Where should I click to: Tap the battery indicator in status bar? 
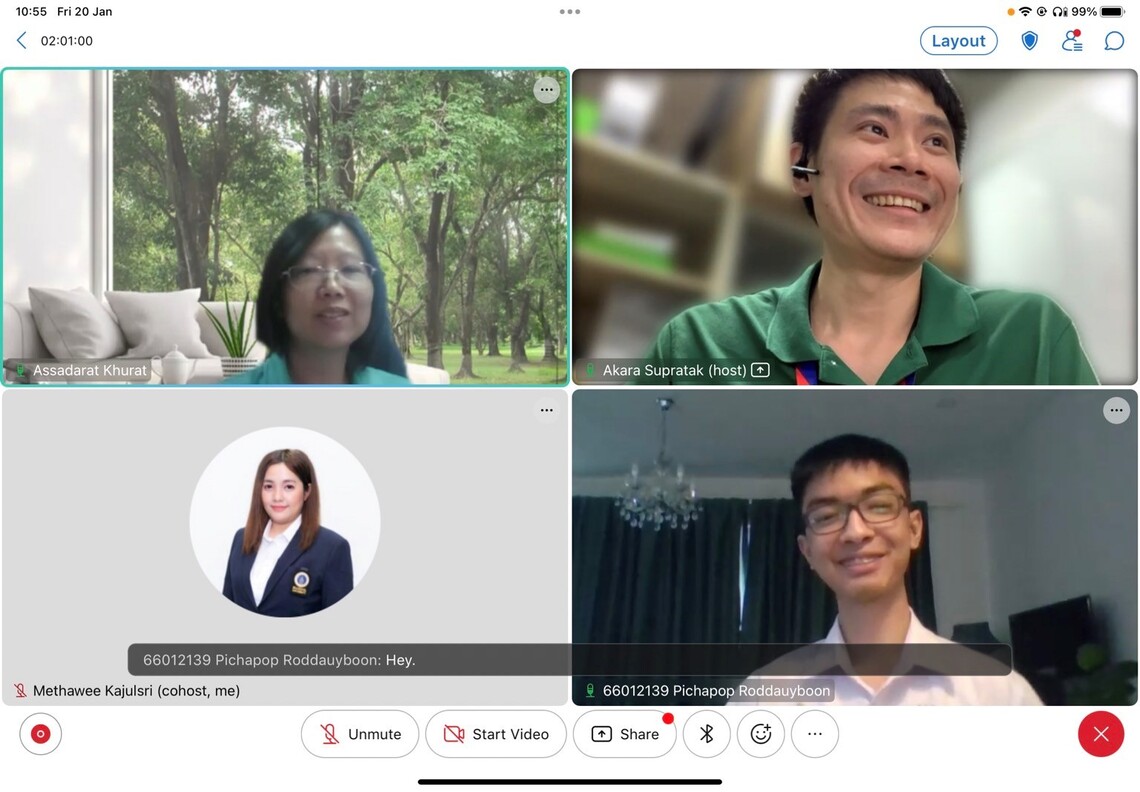(x=1112, y=12)
